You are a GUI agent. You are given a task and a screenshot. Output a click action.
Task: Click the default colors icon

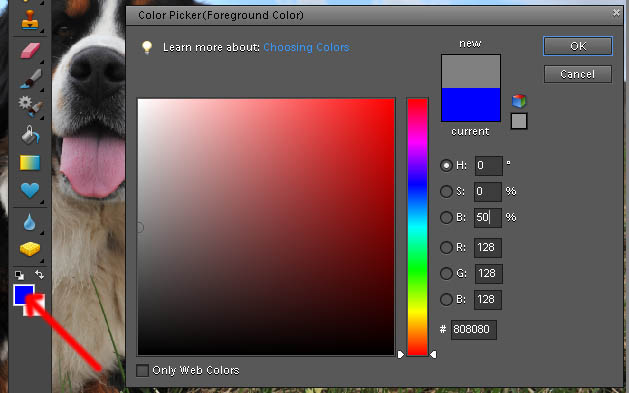[x=19, y=275]
